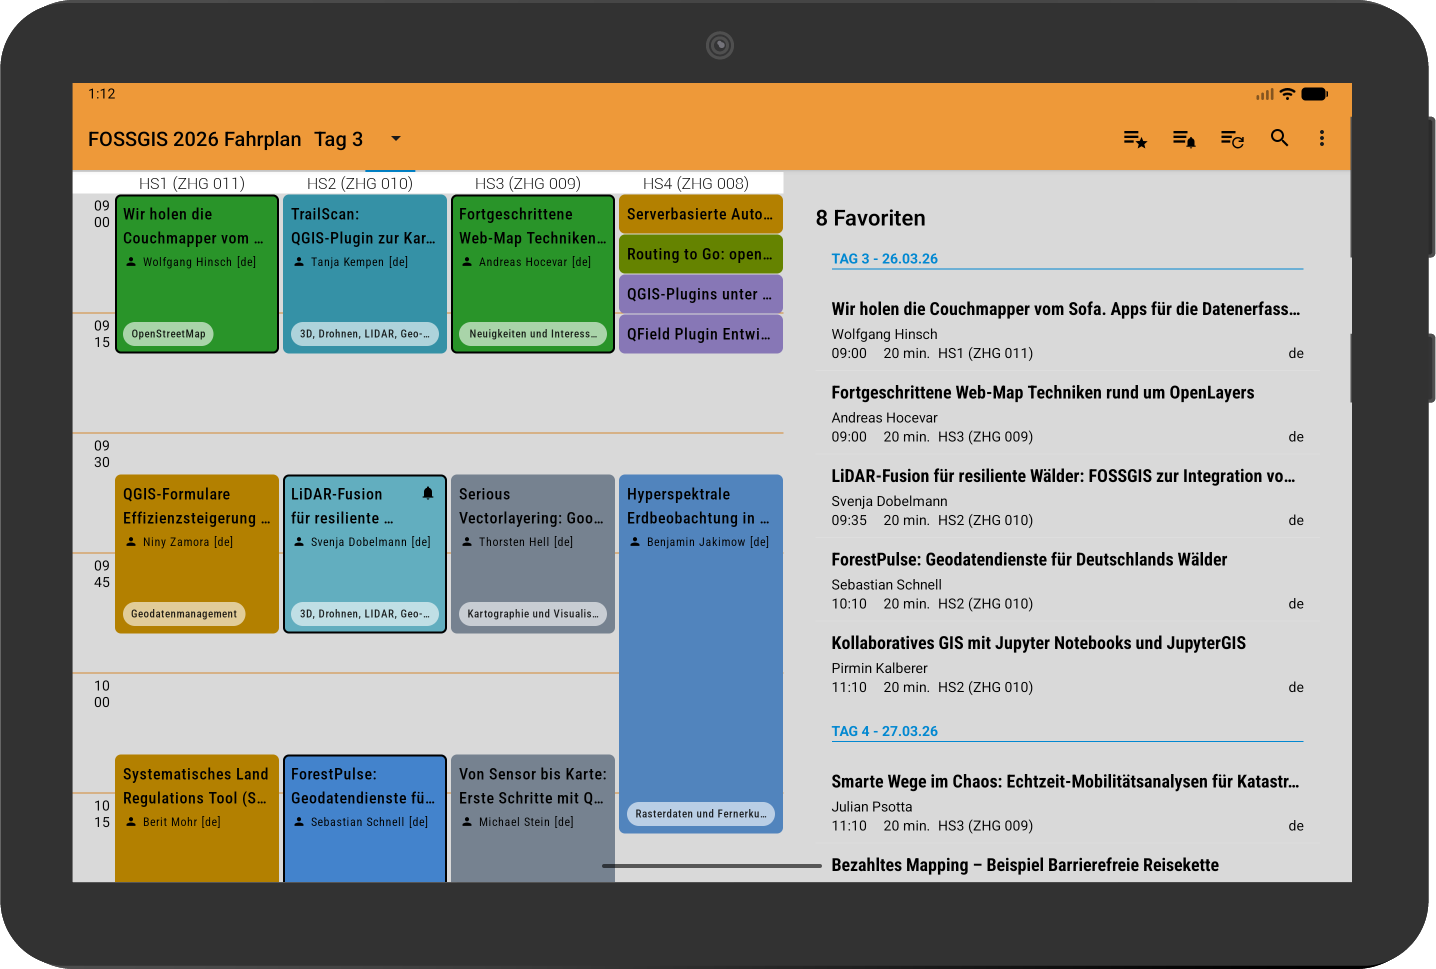1436x969 pixels.
Task: Click the alarm bell on LiDAR-Fusion session
Action: [428, 493]
